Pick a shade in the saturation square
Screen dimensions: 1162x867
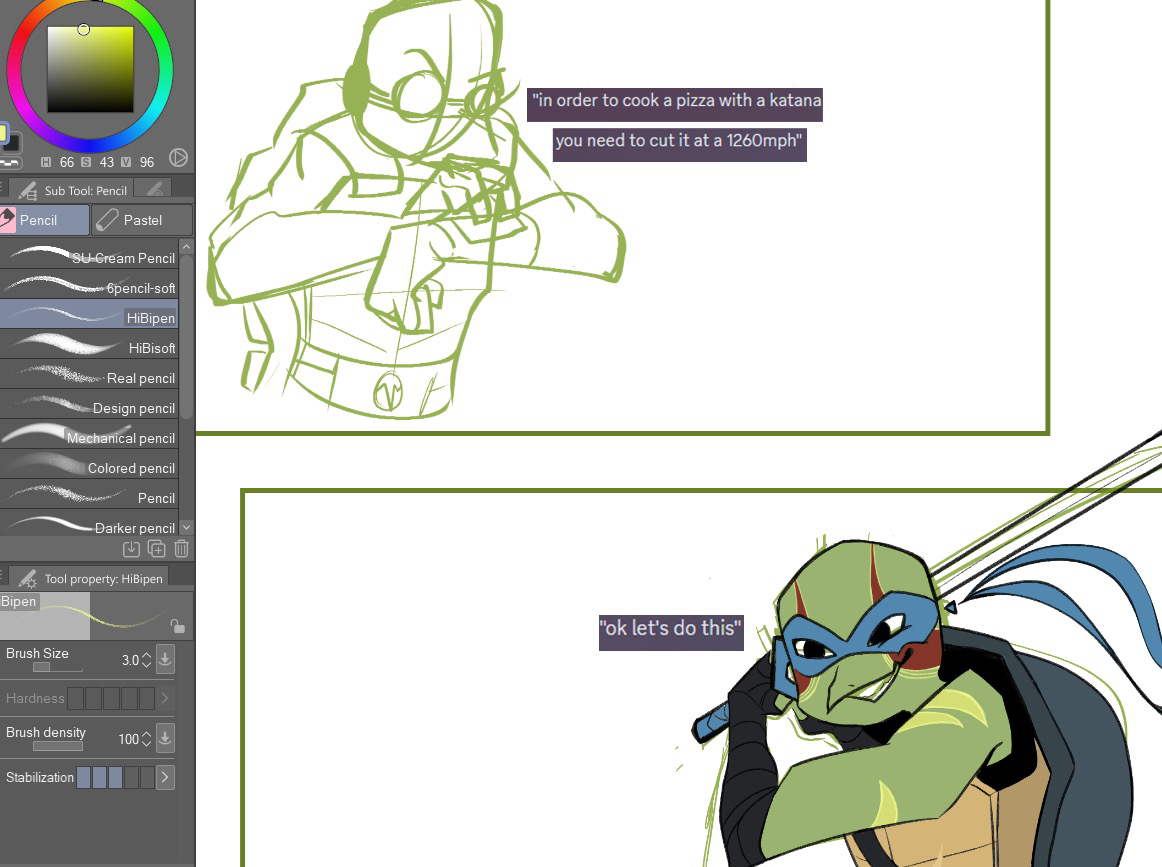(x=90, y=70)
